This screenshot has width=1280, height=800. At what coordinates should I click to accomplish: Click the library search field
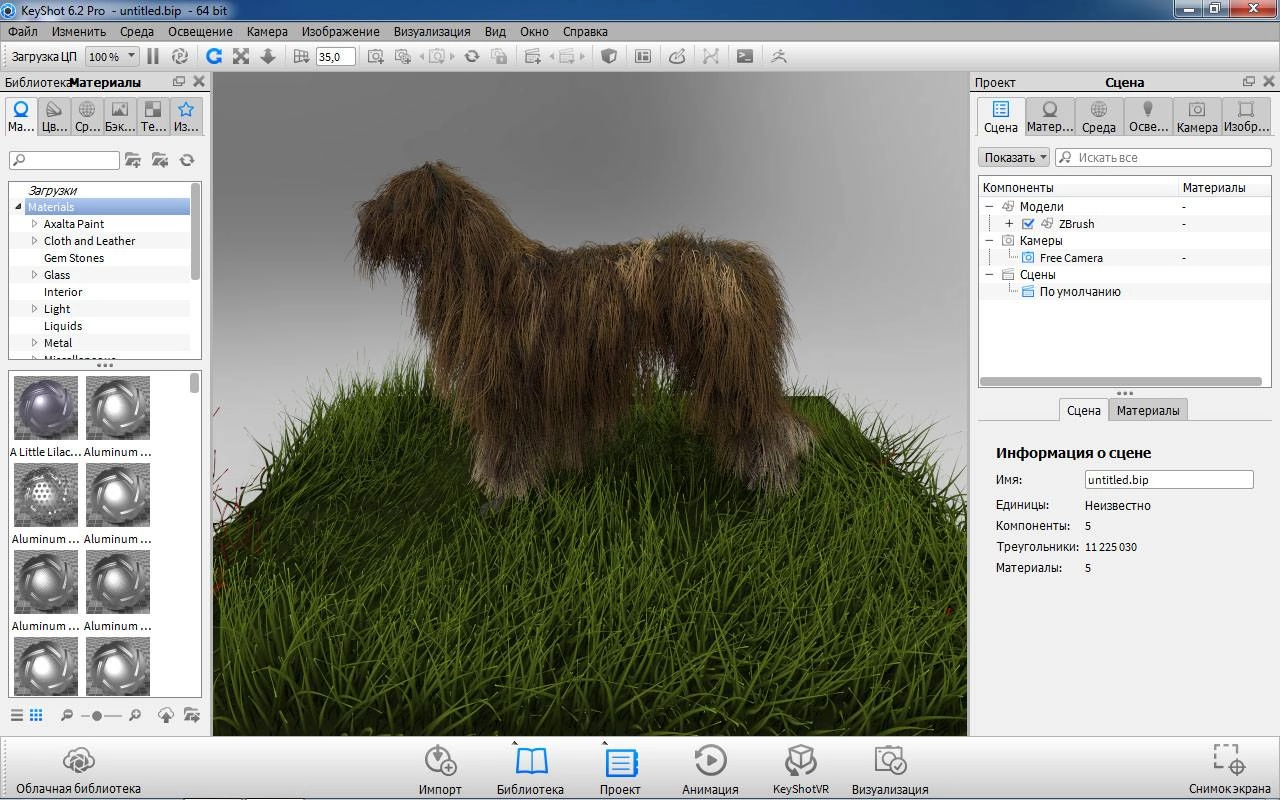pyautogui.click(x=65, y=160)
